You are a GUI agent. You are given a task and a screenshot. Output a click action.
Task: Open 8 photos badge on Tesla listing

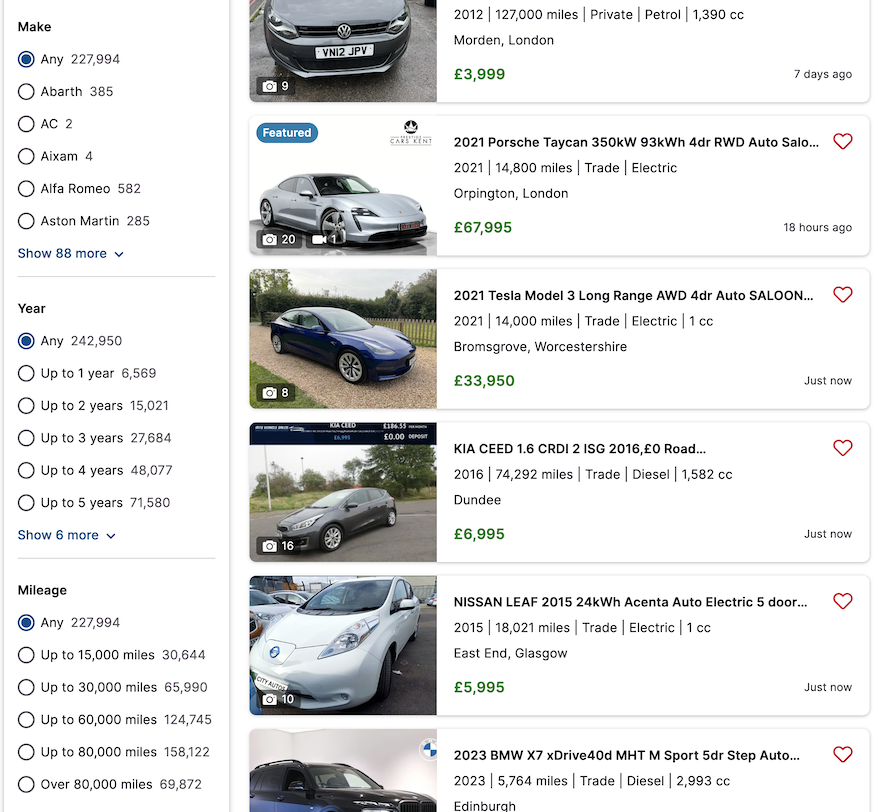276,393
